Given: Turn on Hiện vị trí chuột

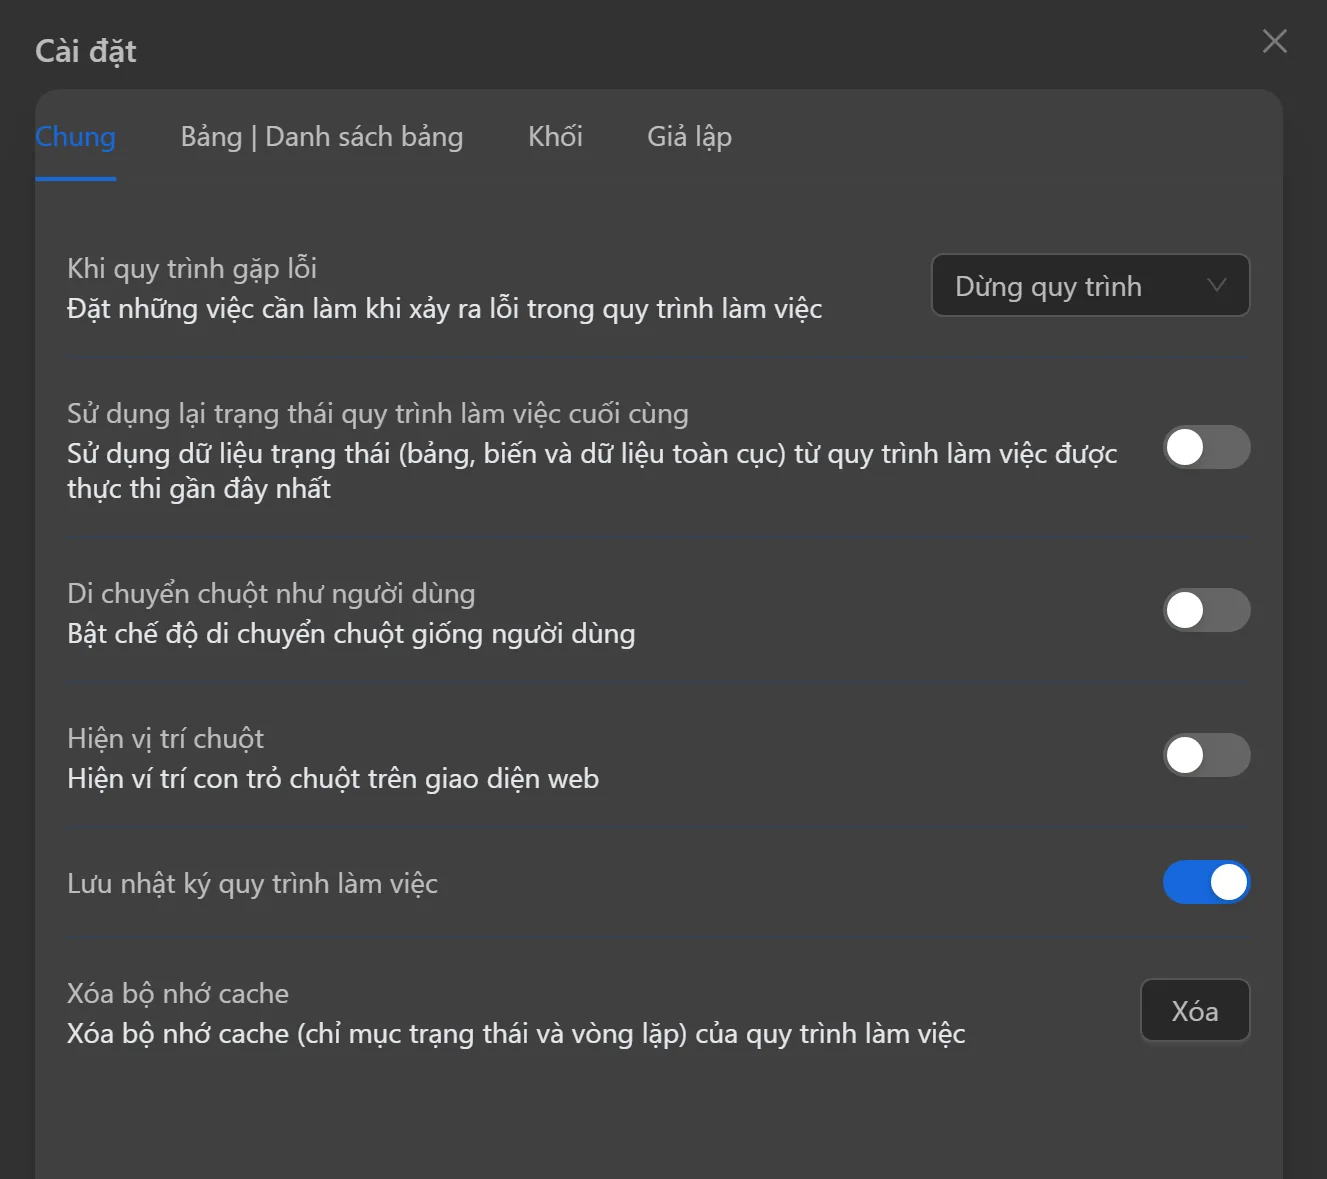Looking at the screenshot, I should click(1207, 755).
